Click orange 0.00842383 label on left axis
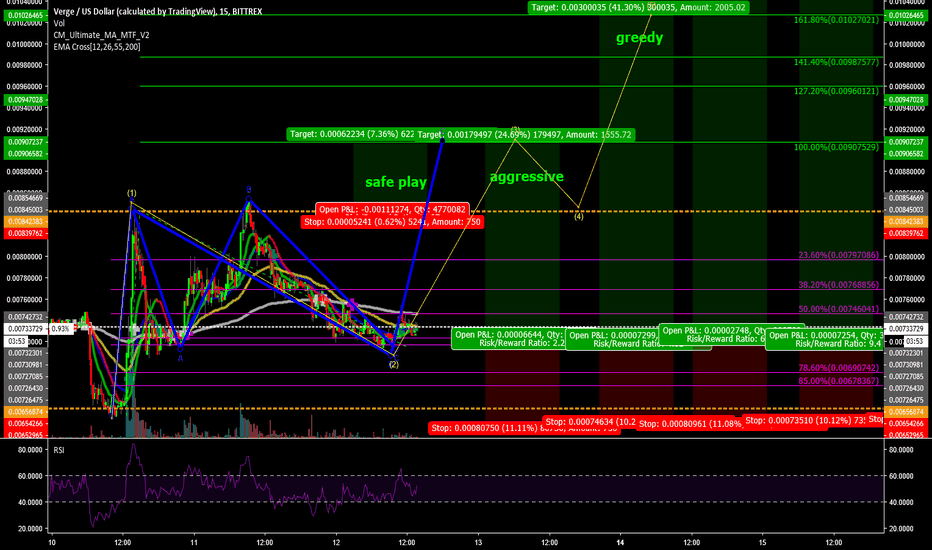932x550 pixels. 26,221
